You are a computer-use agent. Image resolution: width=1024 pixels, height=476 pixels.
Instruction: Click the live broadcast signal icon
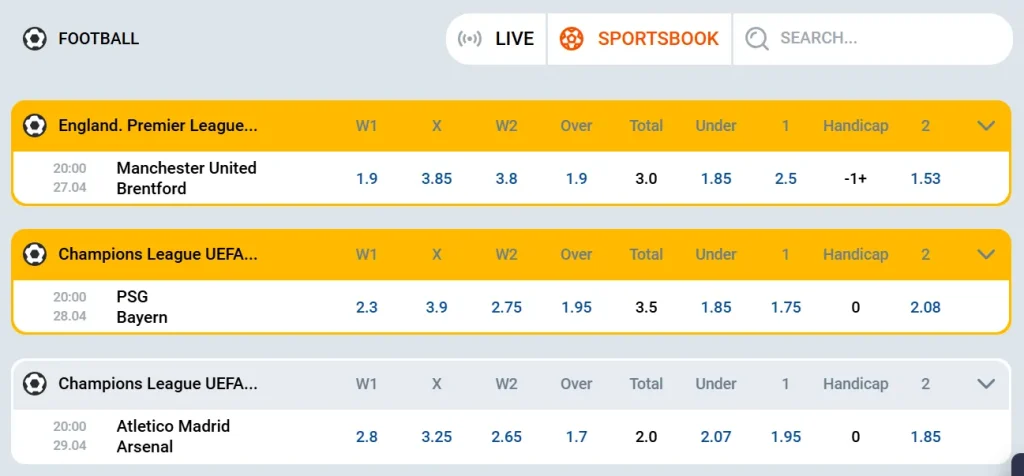(x=469, y=39)
